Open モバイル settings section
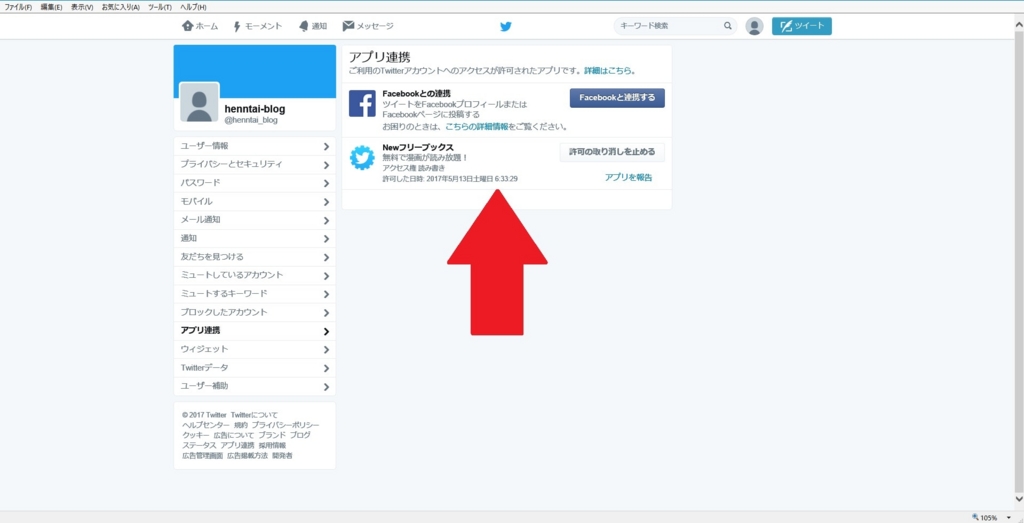The image size is (1024, 523). click(x=255, y=202)
